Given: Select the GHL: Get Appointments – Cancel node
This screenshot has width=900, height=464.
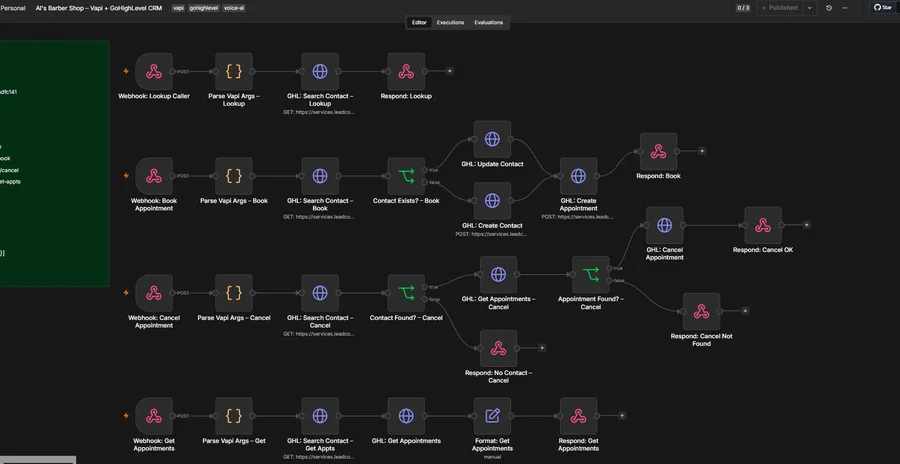Looking at the screenshot, I should [x=498, y=274].
